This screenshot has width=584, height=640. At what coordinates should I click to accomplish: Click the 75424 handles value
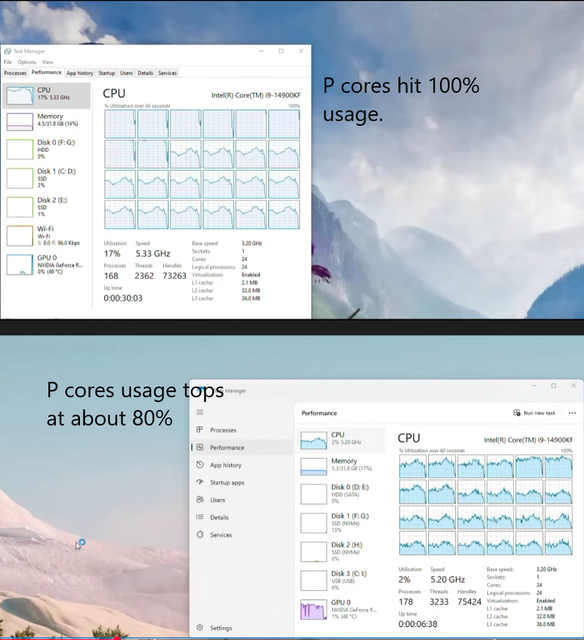coord(469,602)
